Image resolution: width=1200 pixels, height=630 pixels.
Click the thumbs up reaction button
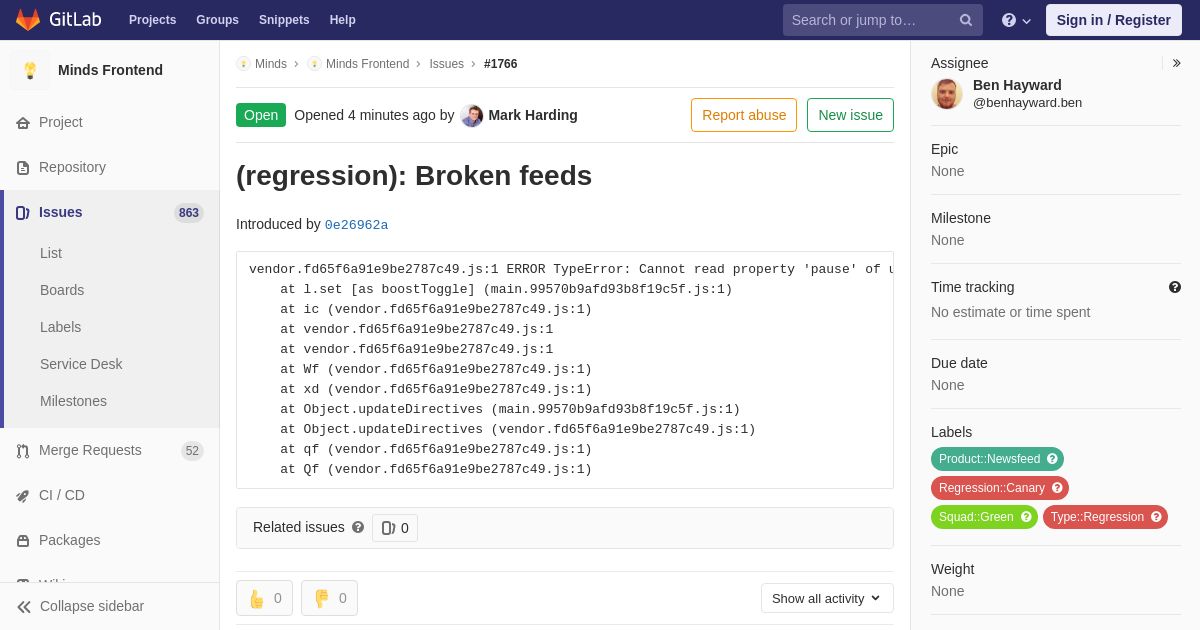coord(264,598)
